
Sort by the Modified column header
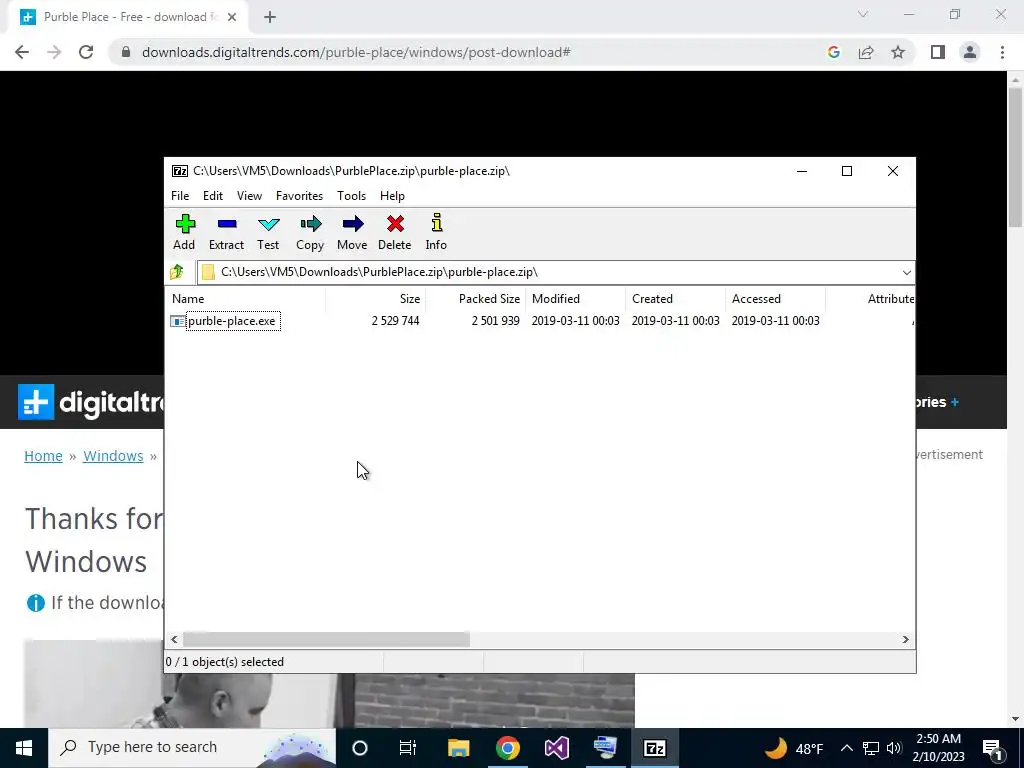click(x=575, y=299)
